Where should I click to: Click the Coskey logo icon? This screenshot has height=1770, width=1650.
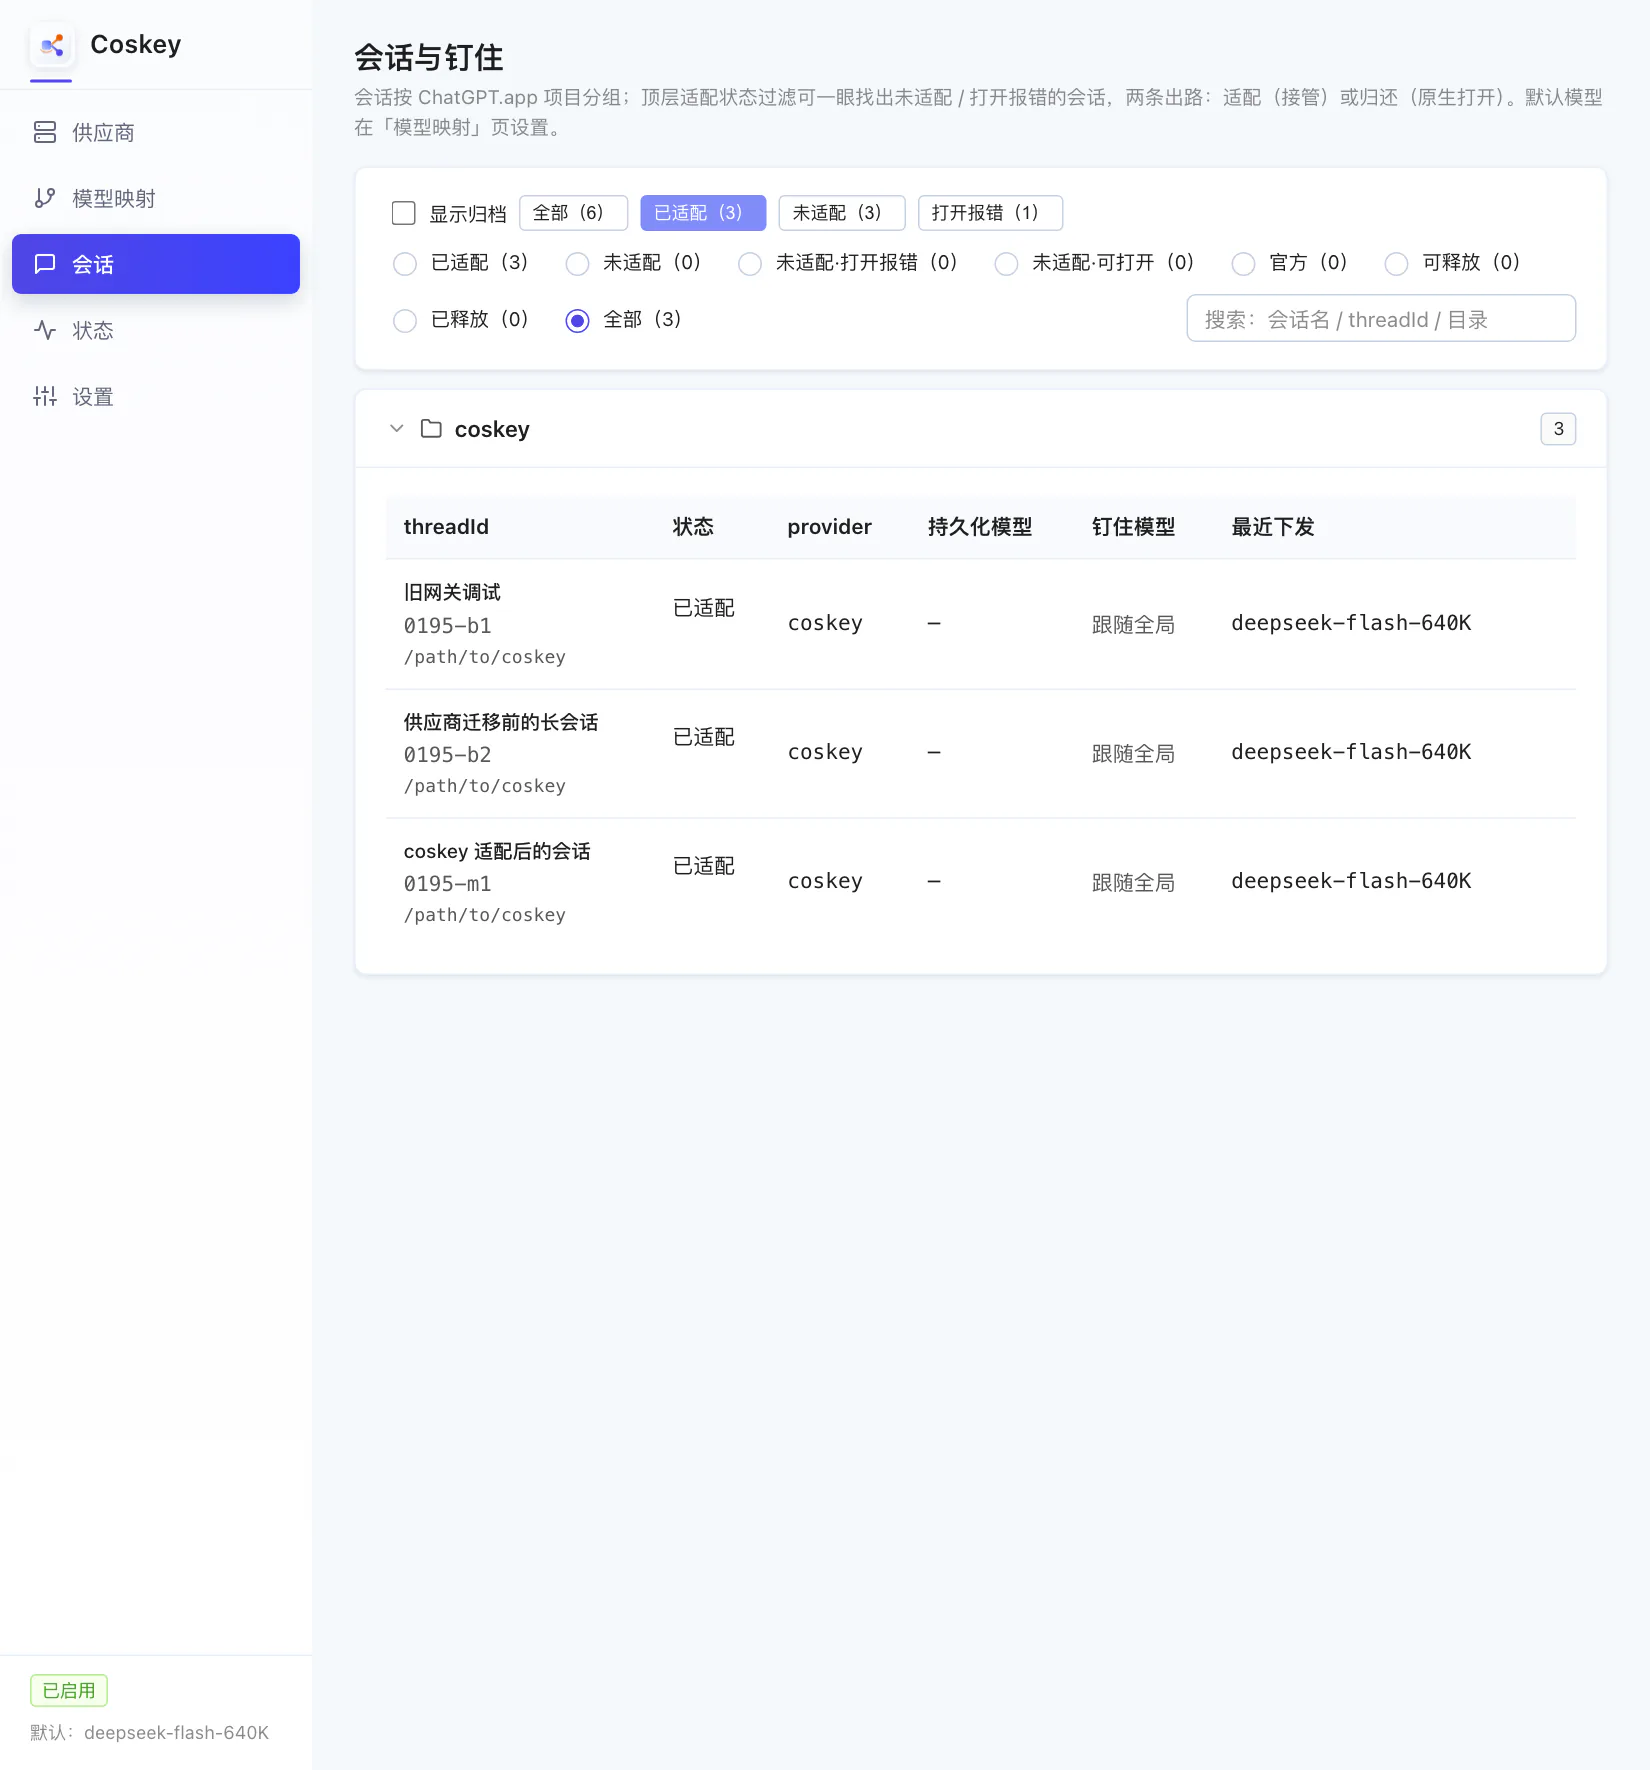coord(52,45)
